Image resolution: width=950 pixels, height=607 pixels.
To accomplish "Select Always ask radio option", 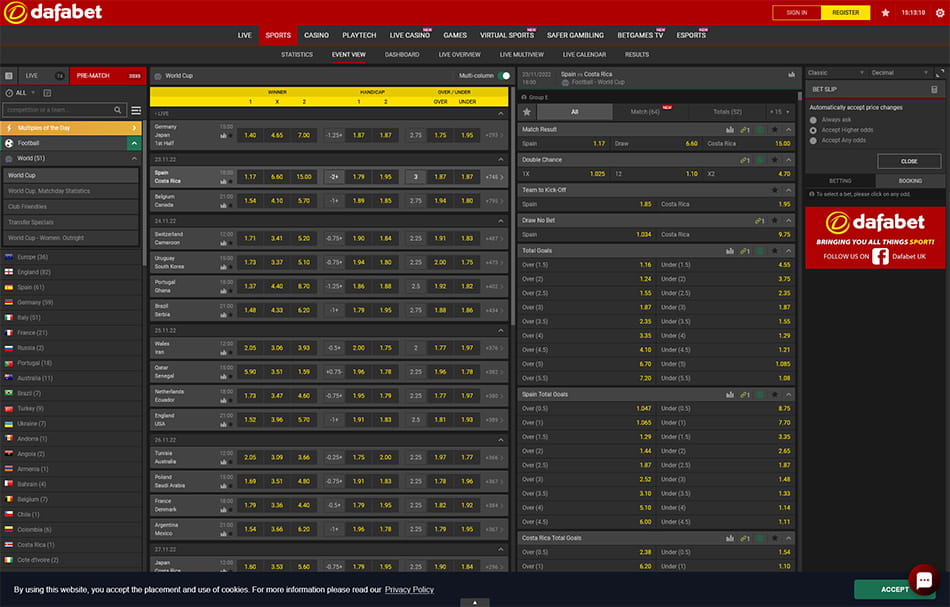I will point(813,120).
